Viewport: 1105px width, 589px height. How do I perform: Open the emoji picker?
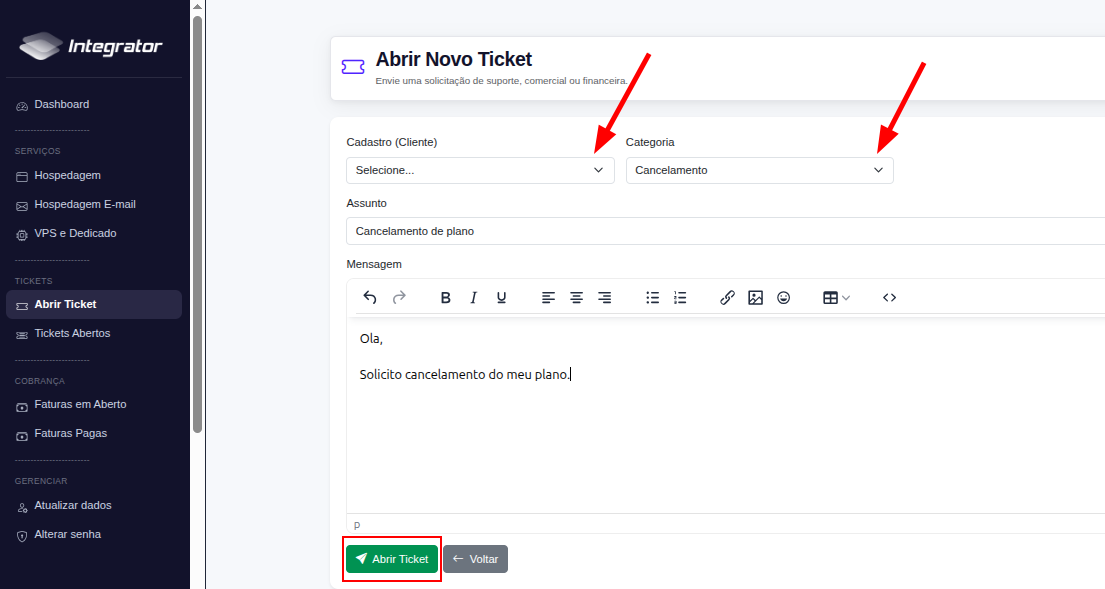(784, 298)
